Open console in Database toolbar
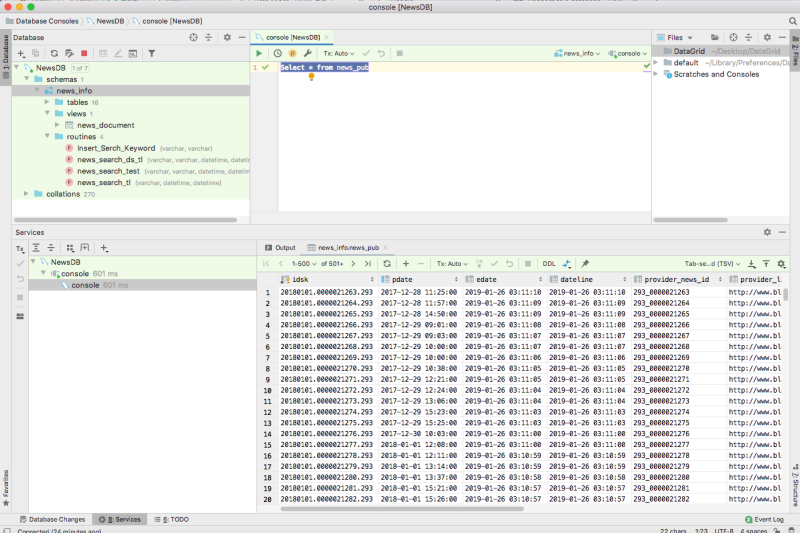Viewport: 800px width, 533px height. [x=133, y=54]
